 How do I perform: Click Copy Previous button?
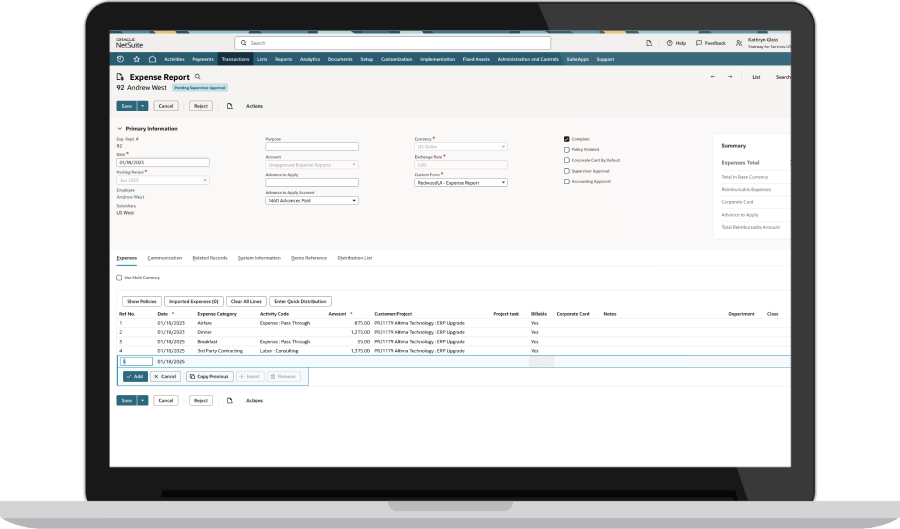tap(210, 376)
